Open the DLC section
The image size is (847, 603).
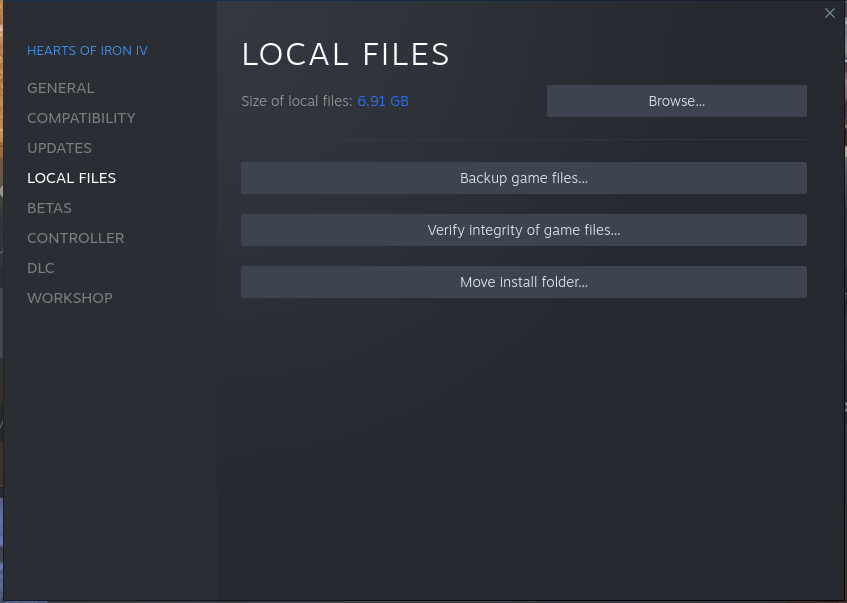coord(40,268)
